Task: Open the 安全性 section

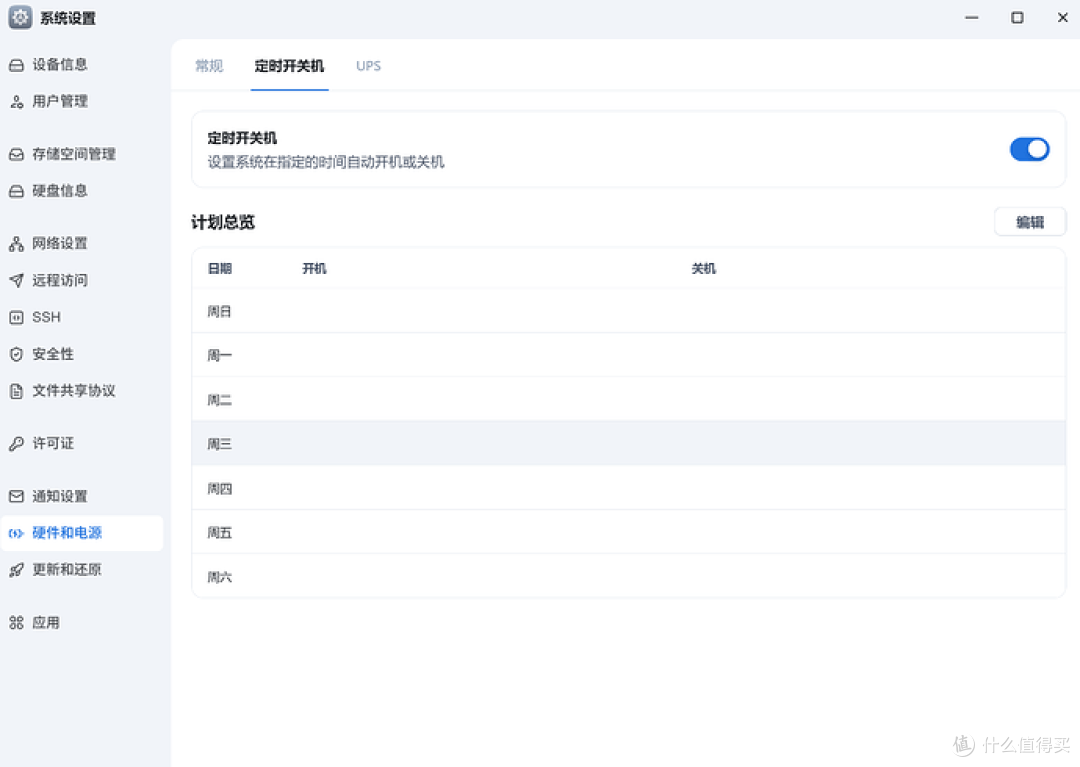Action: [51, 353]
